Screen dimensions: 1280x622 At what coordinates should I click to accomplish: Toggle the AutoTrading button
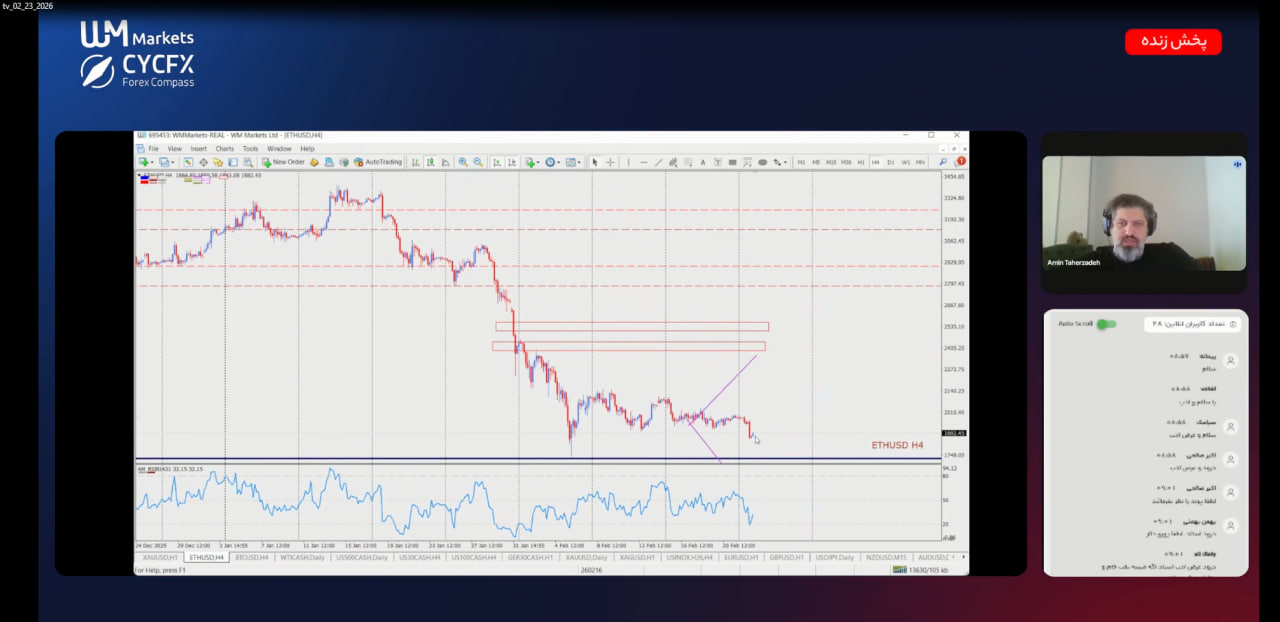pyautogui.click(x=378, y=162)
